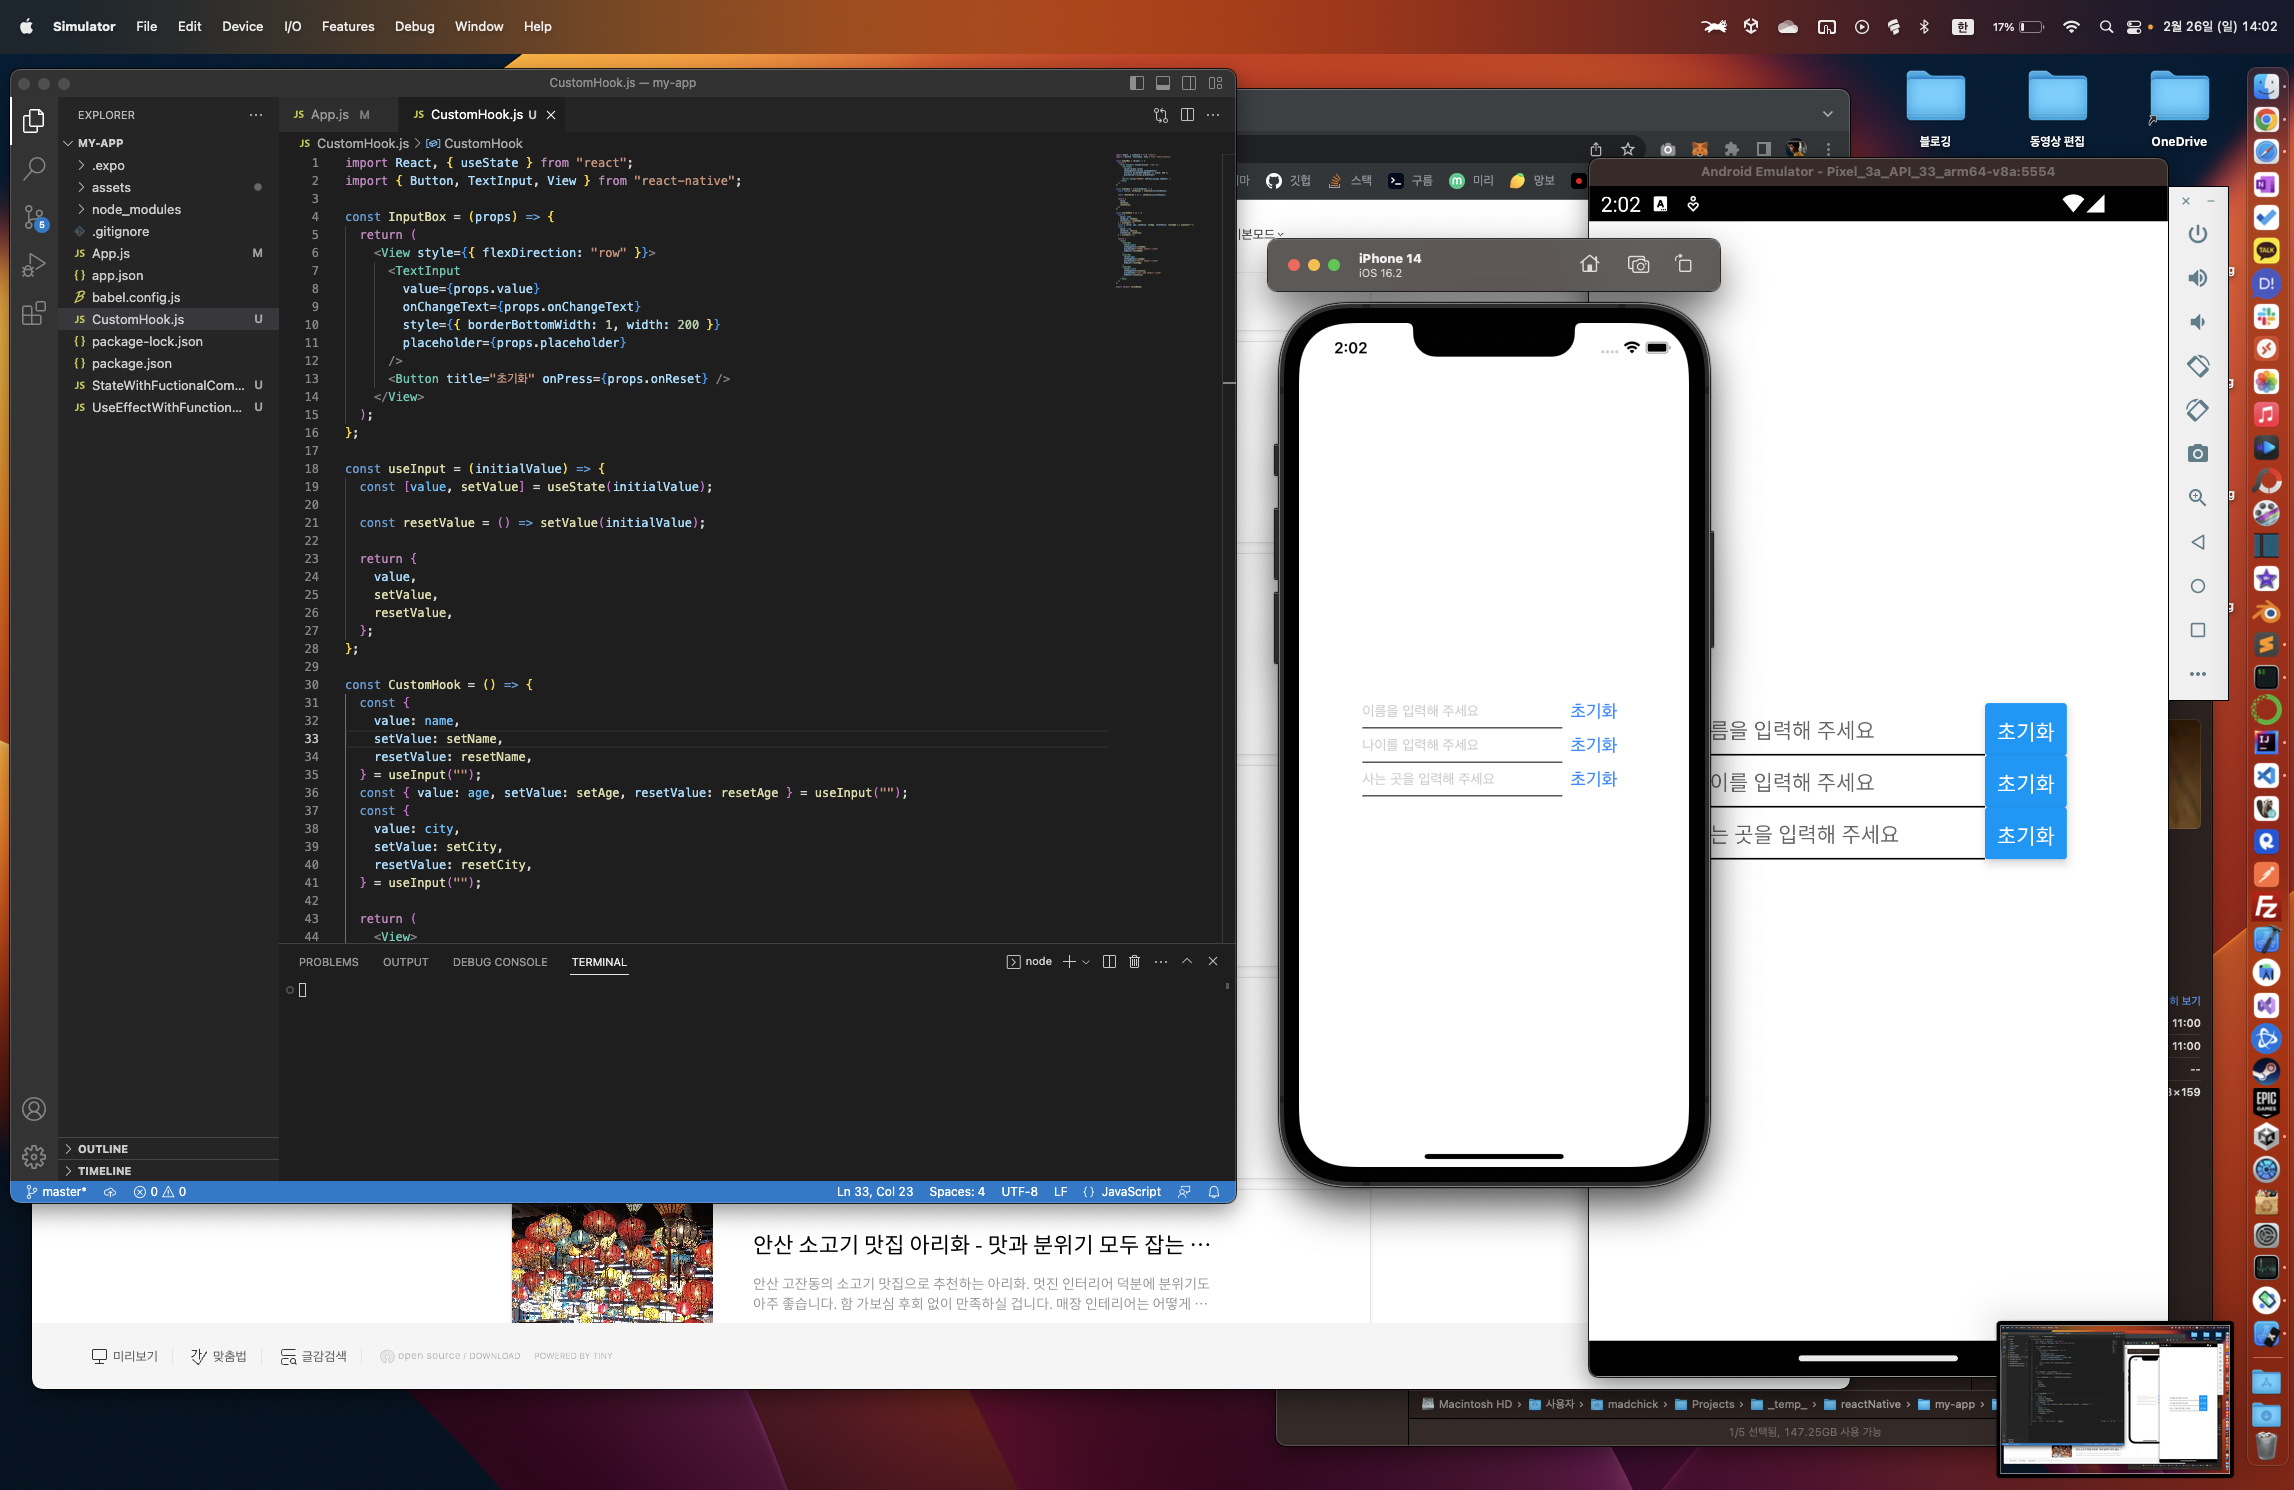The height and width of the screenshot is (1490, 2294).
Task: Toggle bottom panel layout icon
Action: [x=1163, y=83]
